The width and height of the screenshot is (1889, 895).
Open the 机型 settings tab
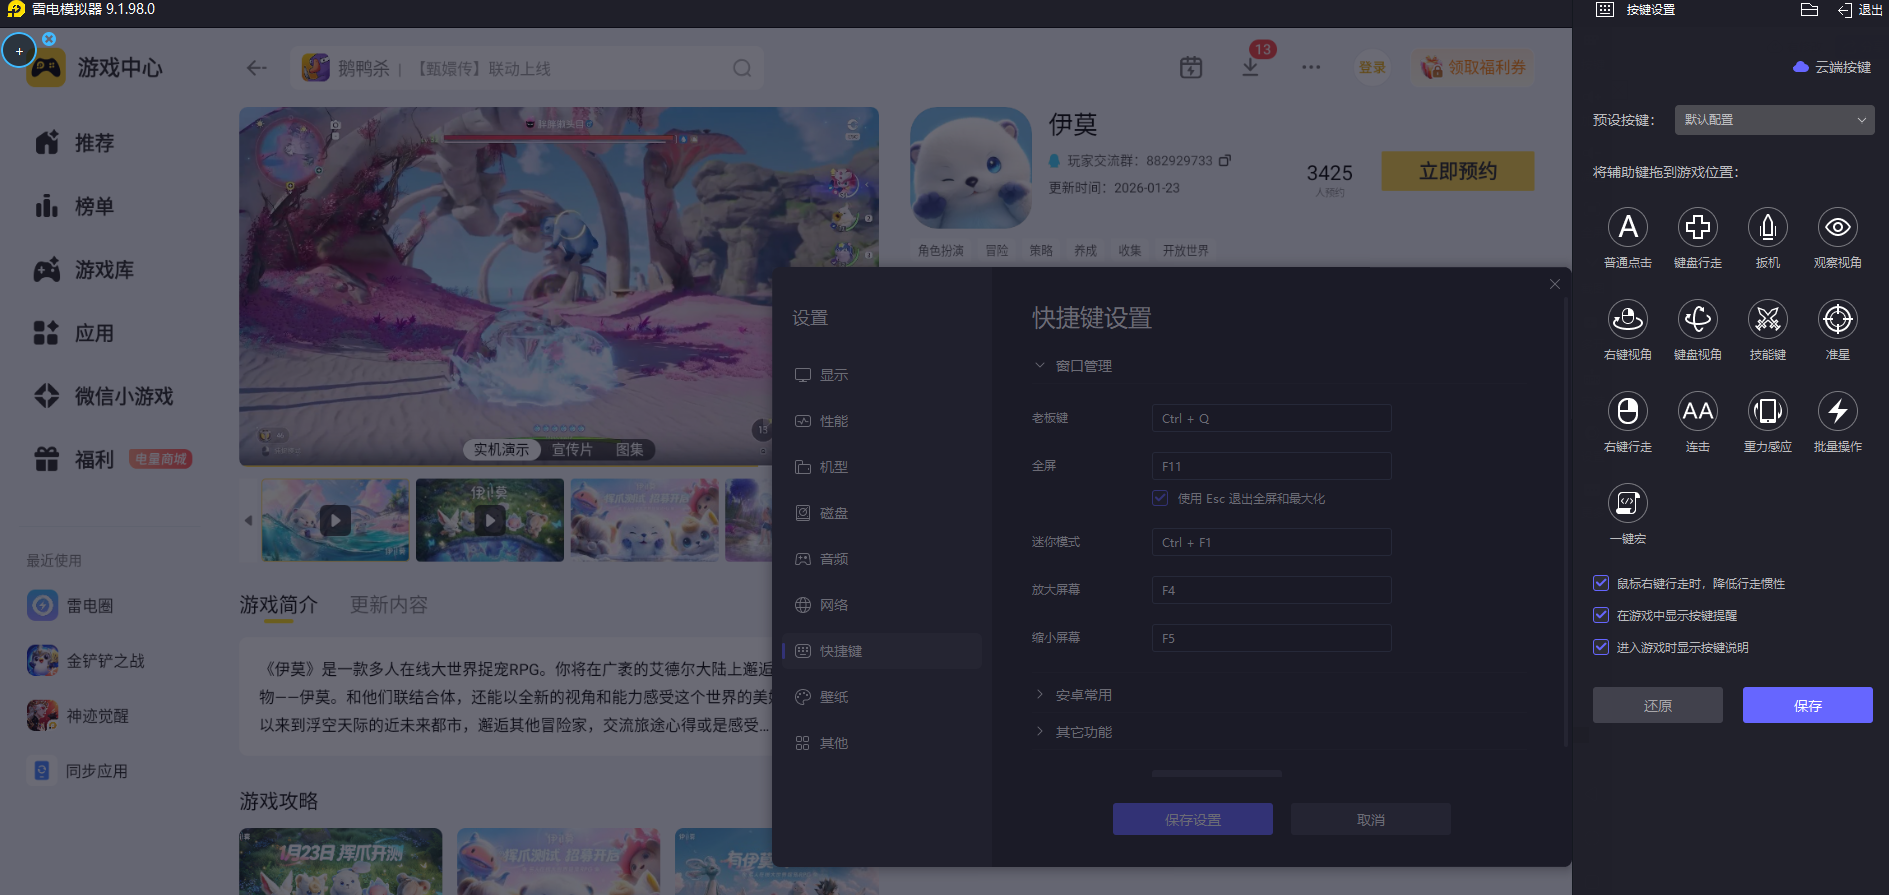881,467
